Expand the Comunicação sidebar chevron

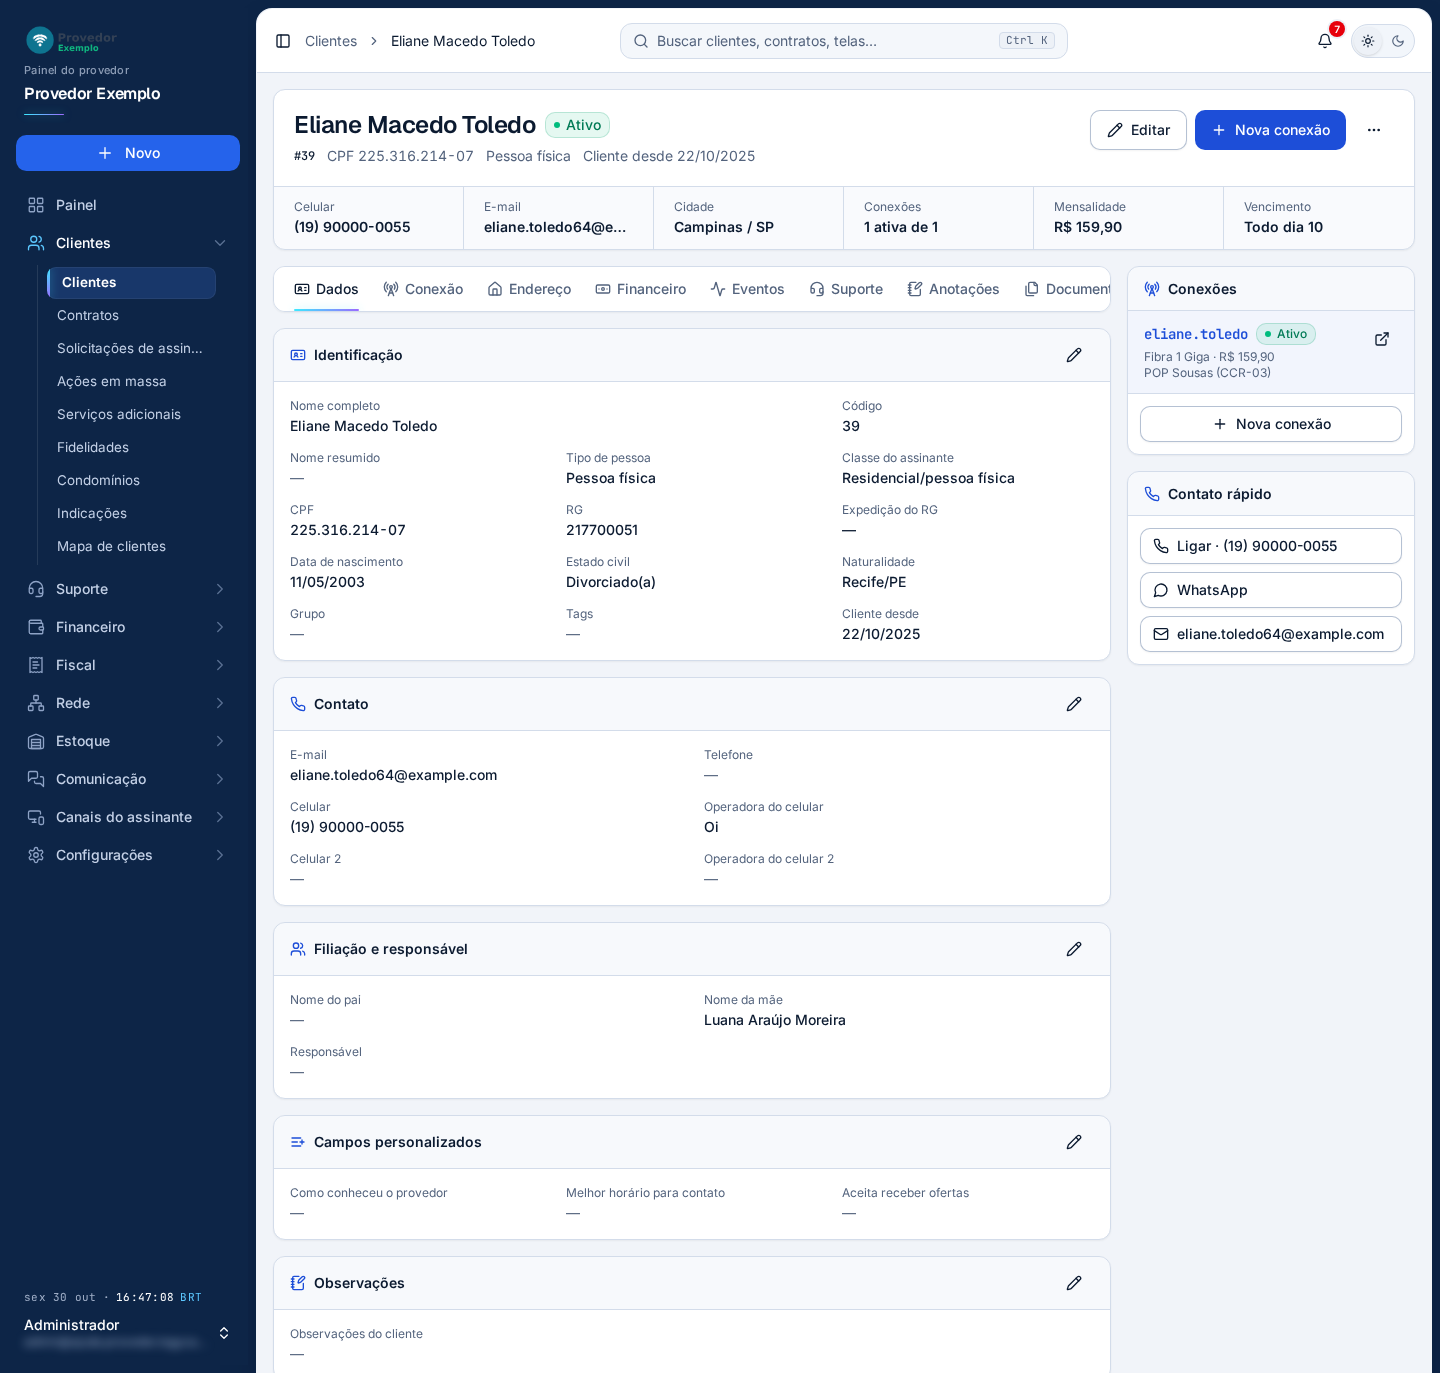pyautogui.click(x=220, y=779)
